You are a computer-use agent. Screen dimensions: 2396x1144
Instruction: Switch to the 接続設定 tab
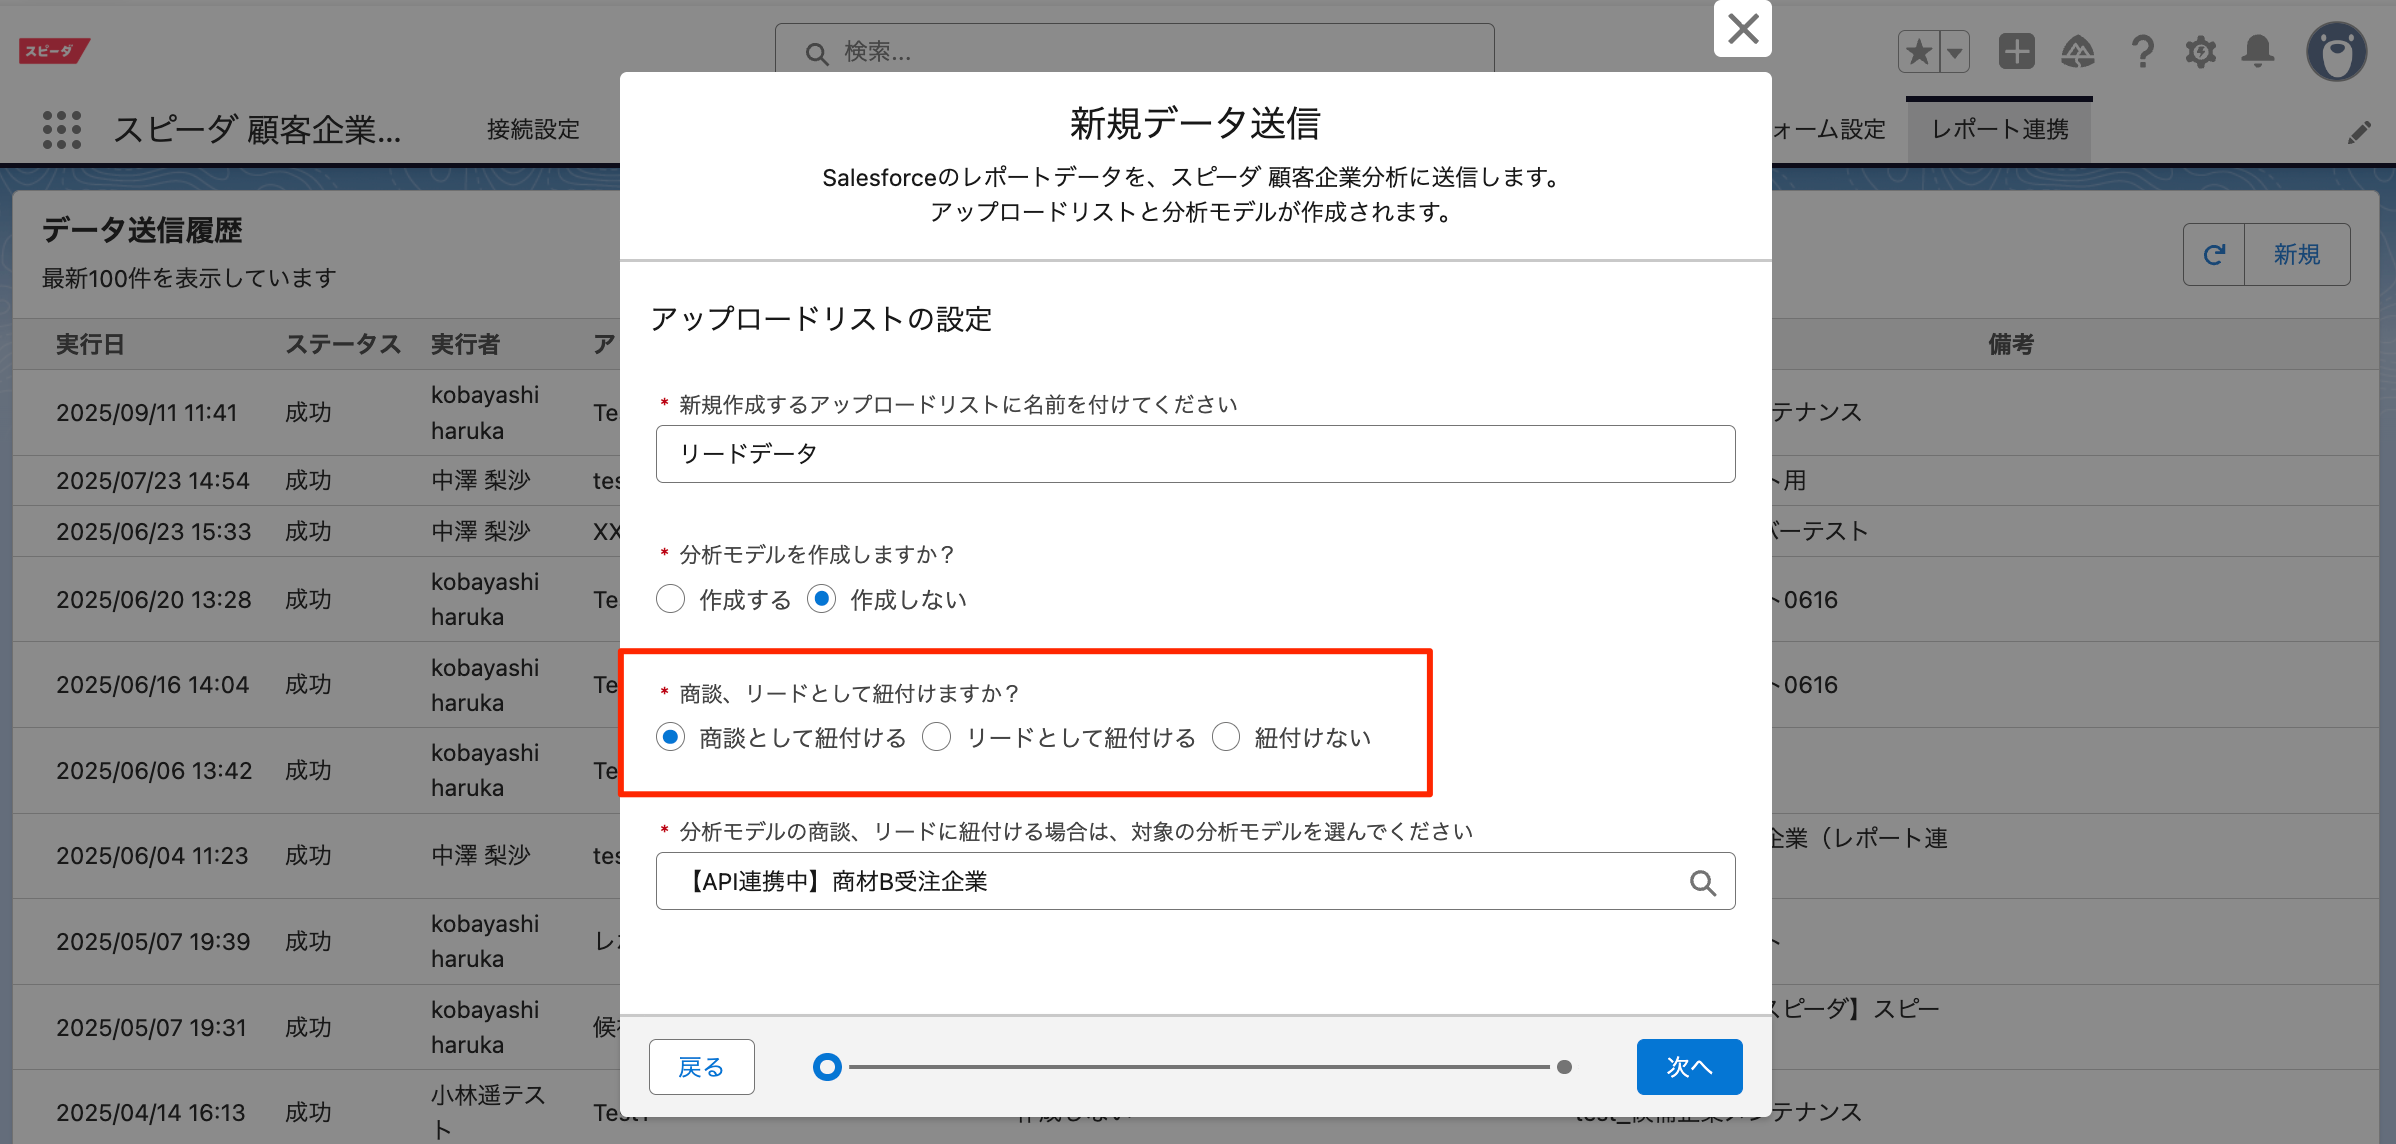click(533, 130)
